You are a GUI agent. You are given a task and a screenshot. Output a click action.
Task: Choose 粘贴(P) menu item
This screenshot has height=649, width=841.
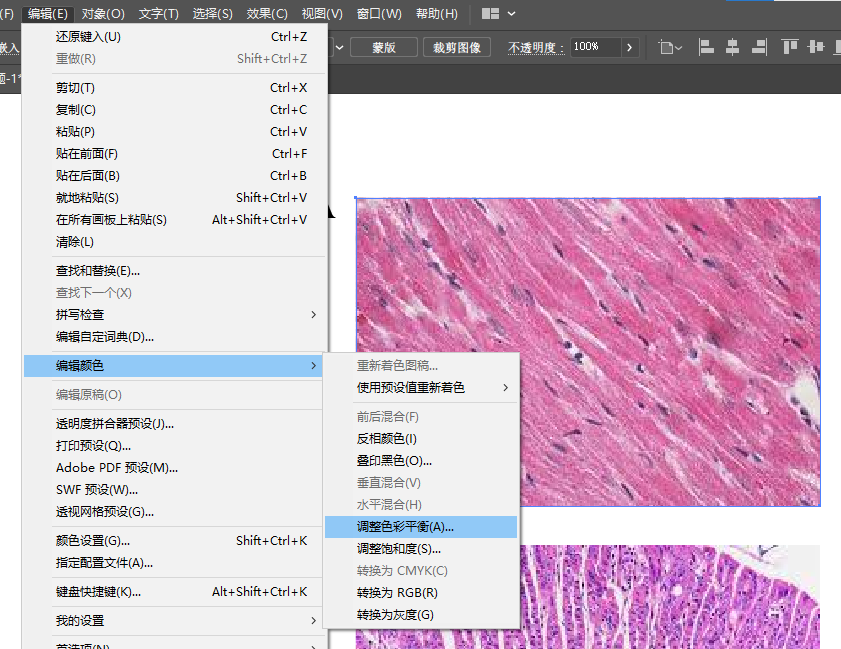click(x=174, y=131)
